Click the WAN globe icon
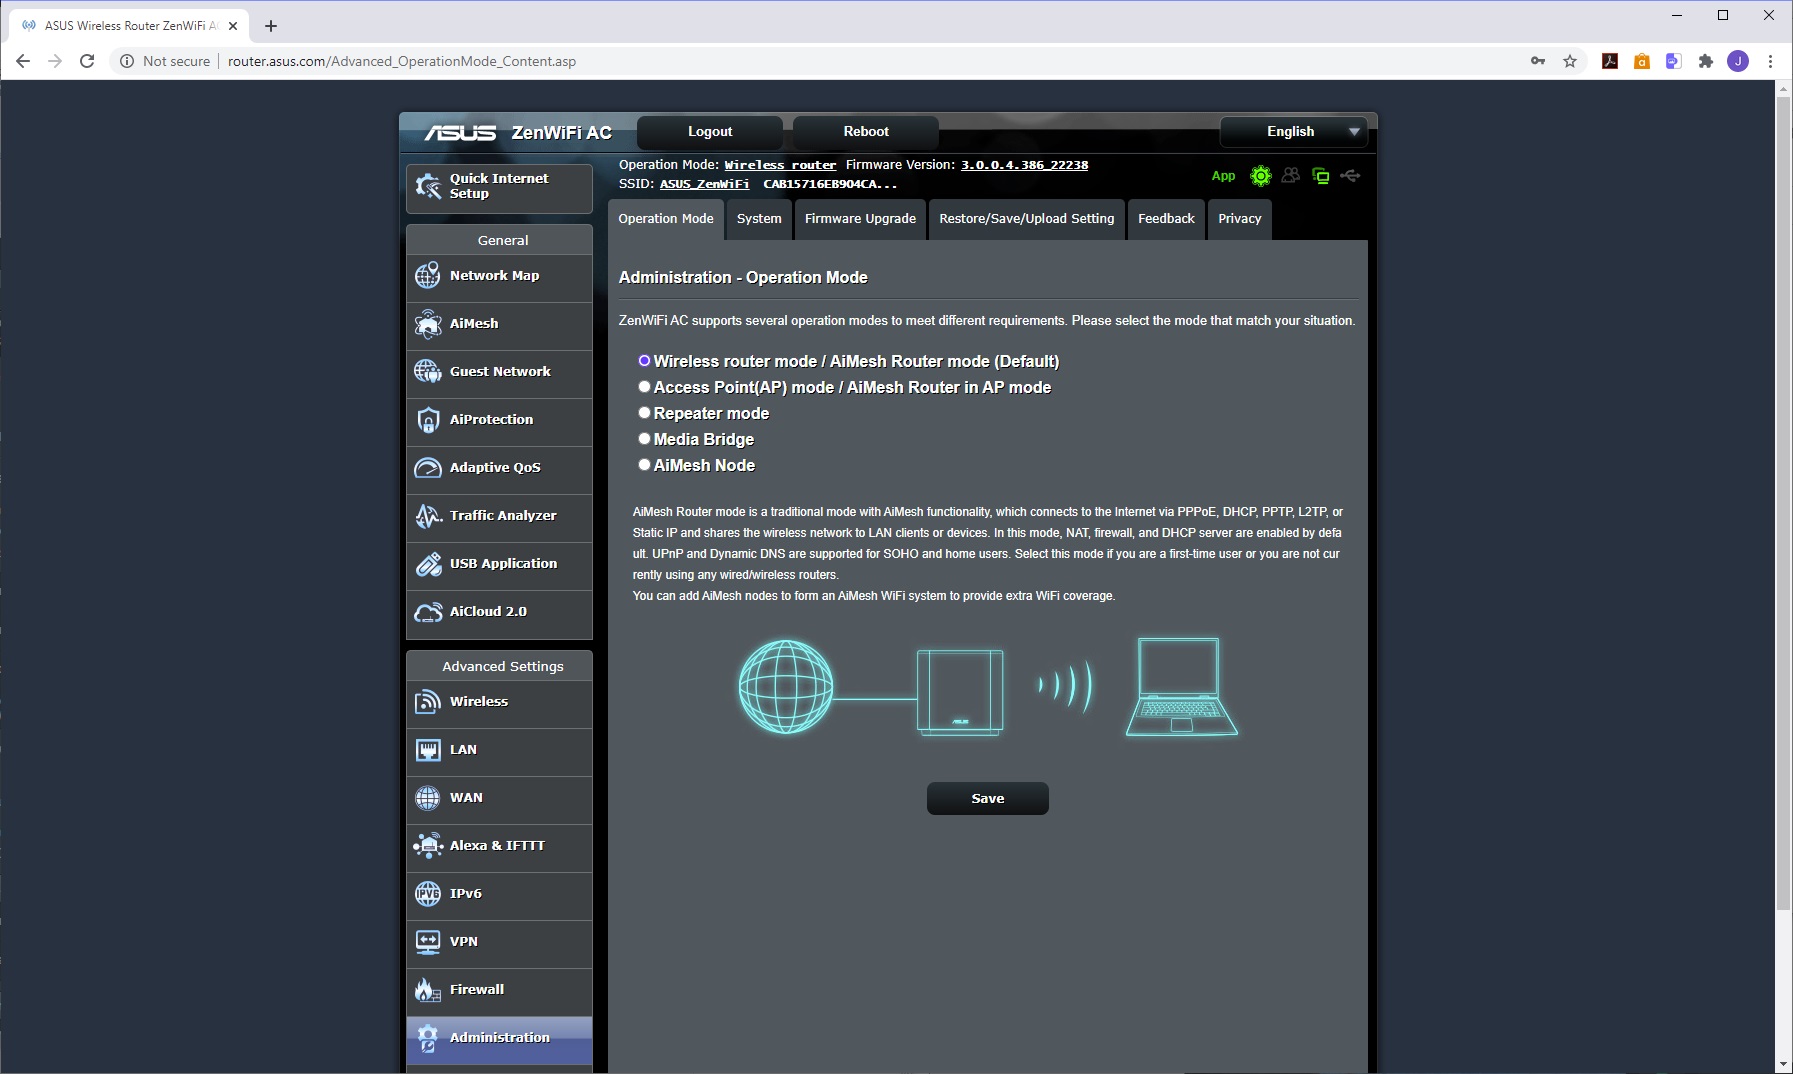The image size is (1793, 1074). click(428, 797)
